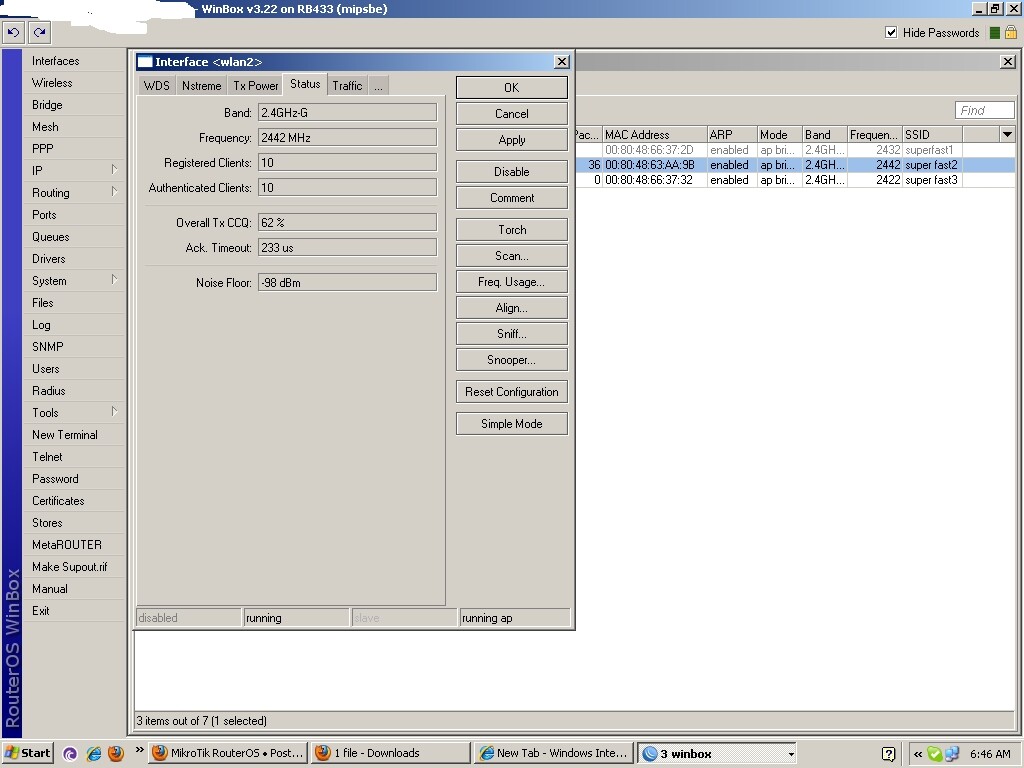This screenshot has width=1024, height=768.
Task: Show more tabs with the ellipsis tab
Action: tap(379, 86)
